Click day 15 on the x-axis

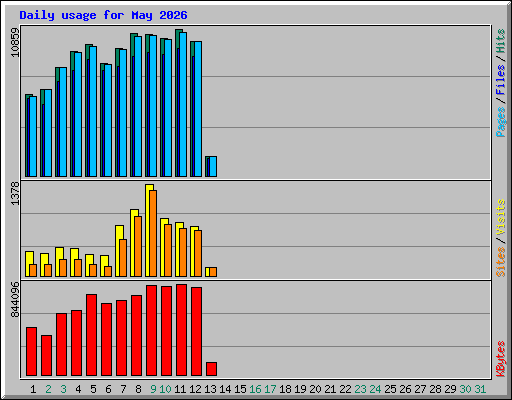[x=240, y=389]
